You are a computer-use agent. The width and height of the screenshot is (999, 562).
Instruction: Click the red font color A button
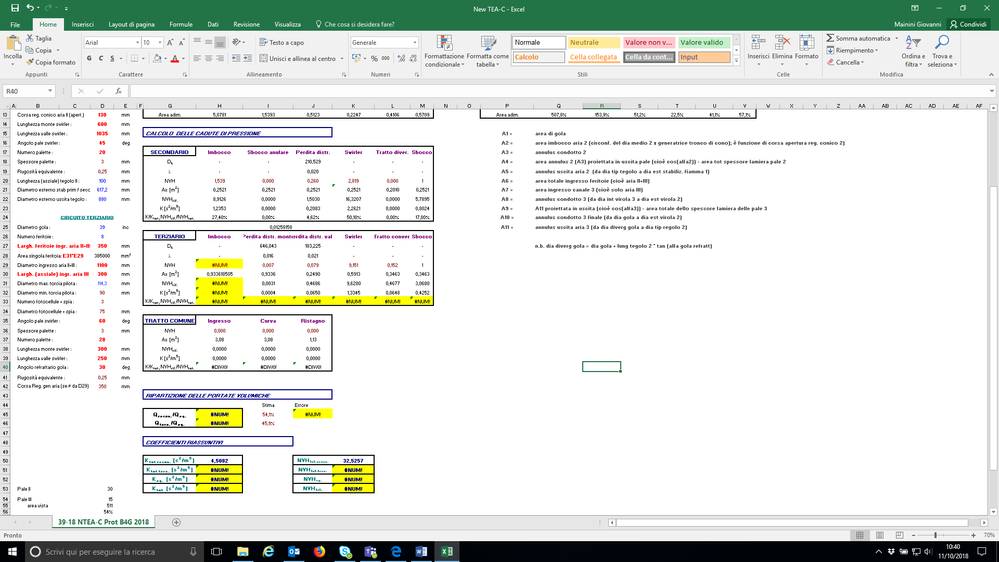175,59
